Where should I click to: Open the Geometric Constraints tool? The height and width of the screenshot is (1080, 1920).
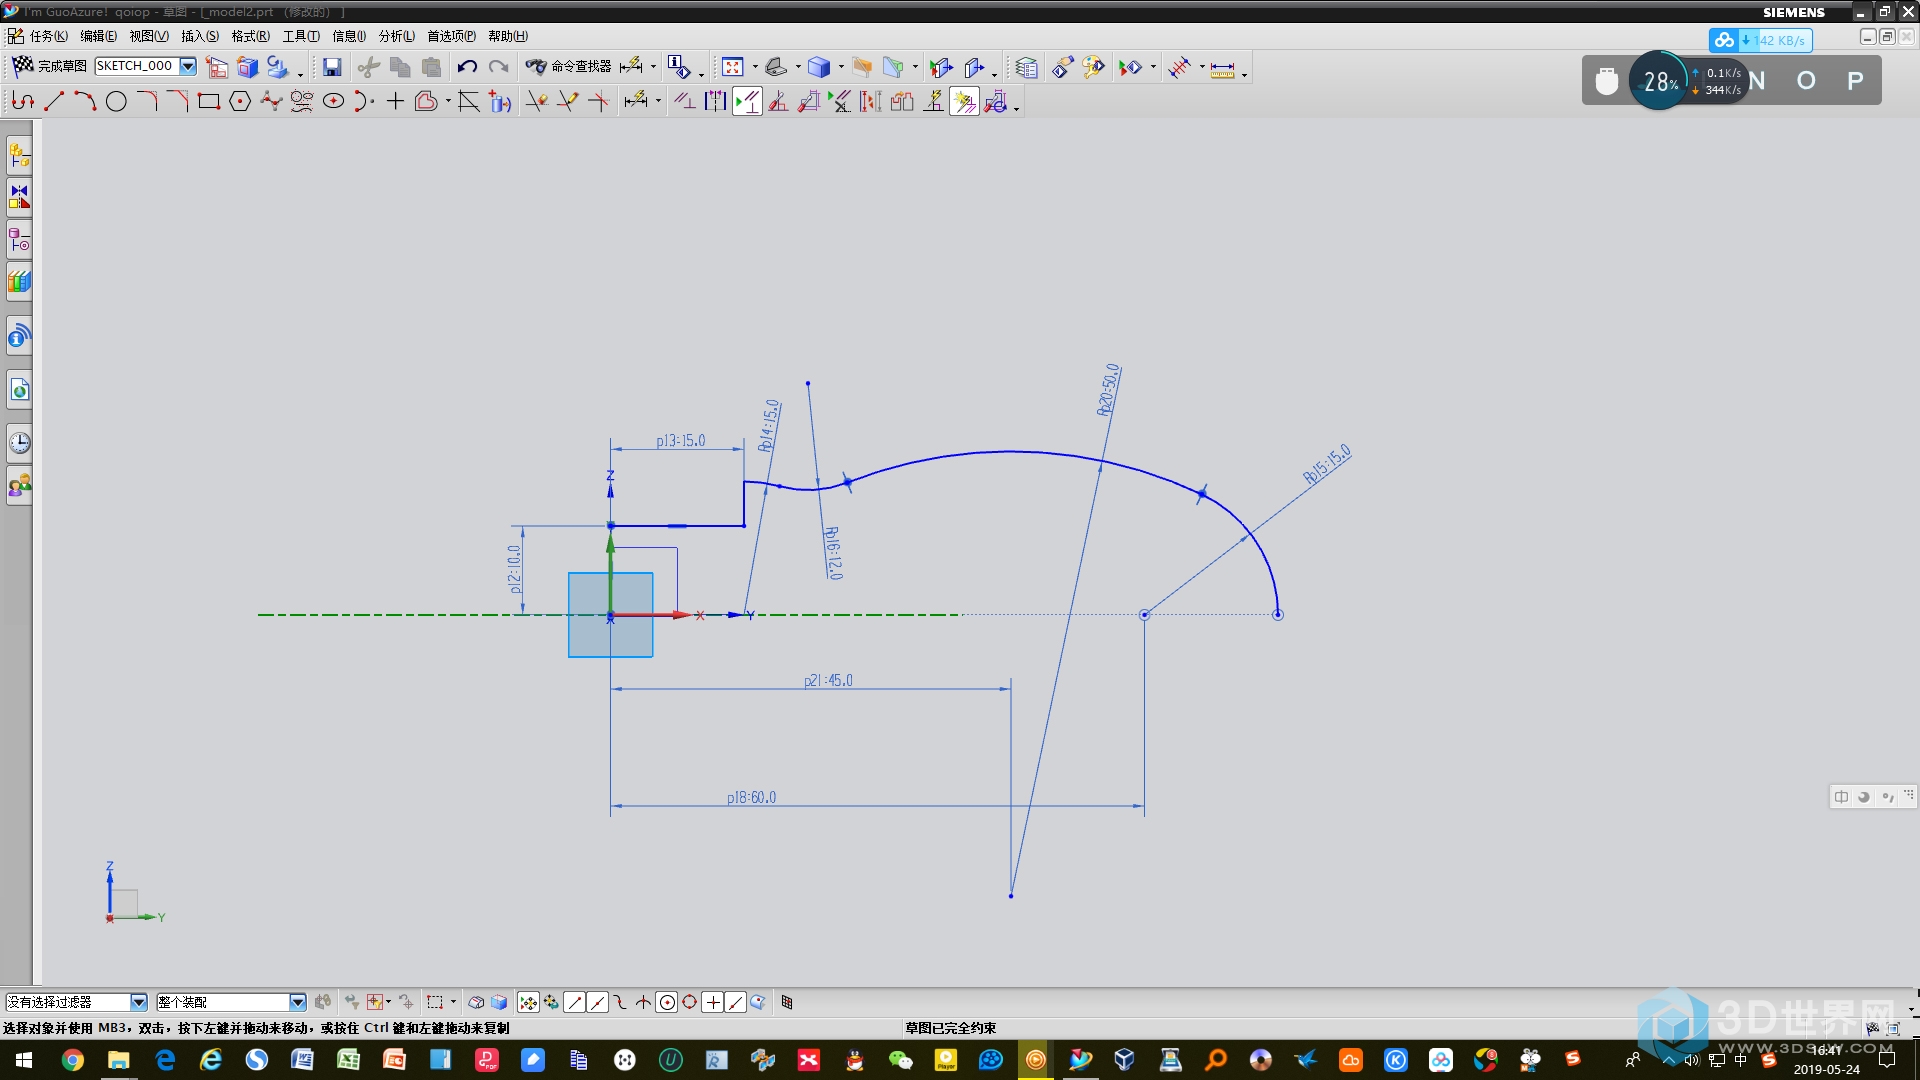(685, 101)
